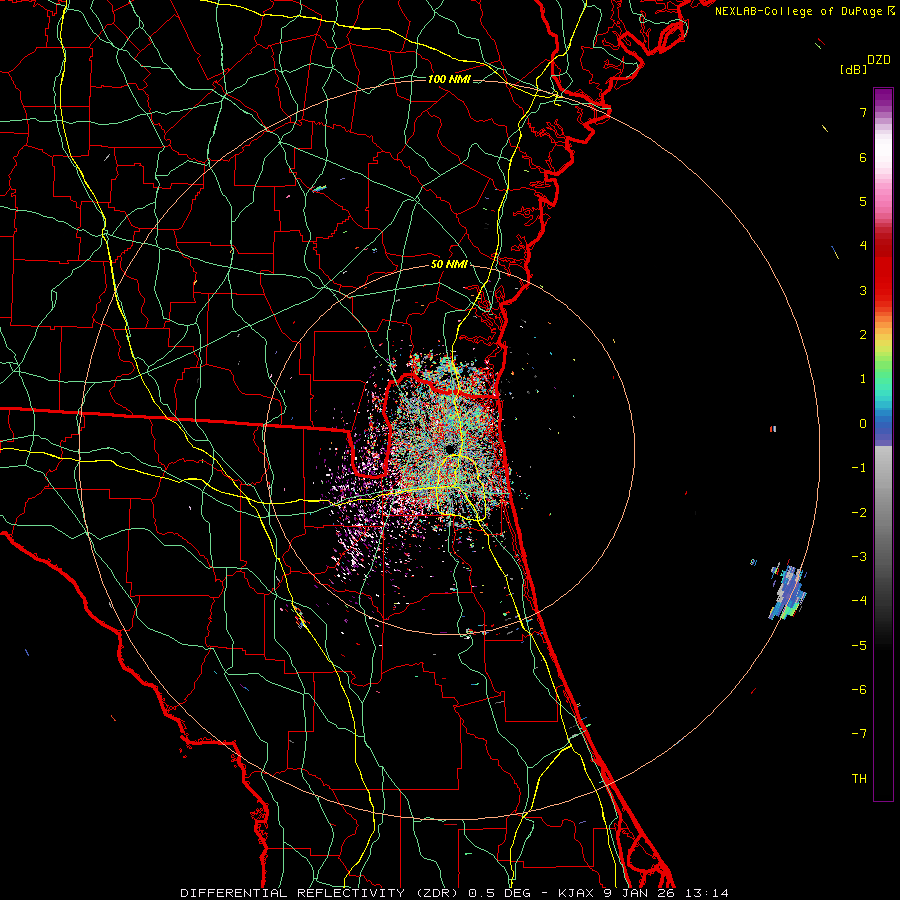Click the 6 value on the color scale
This screenshot has height=900, width=900.
pos(863,157)
